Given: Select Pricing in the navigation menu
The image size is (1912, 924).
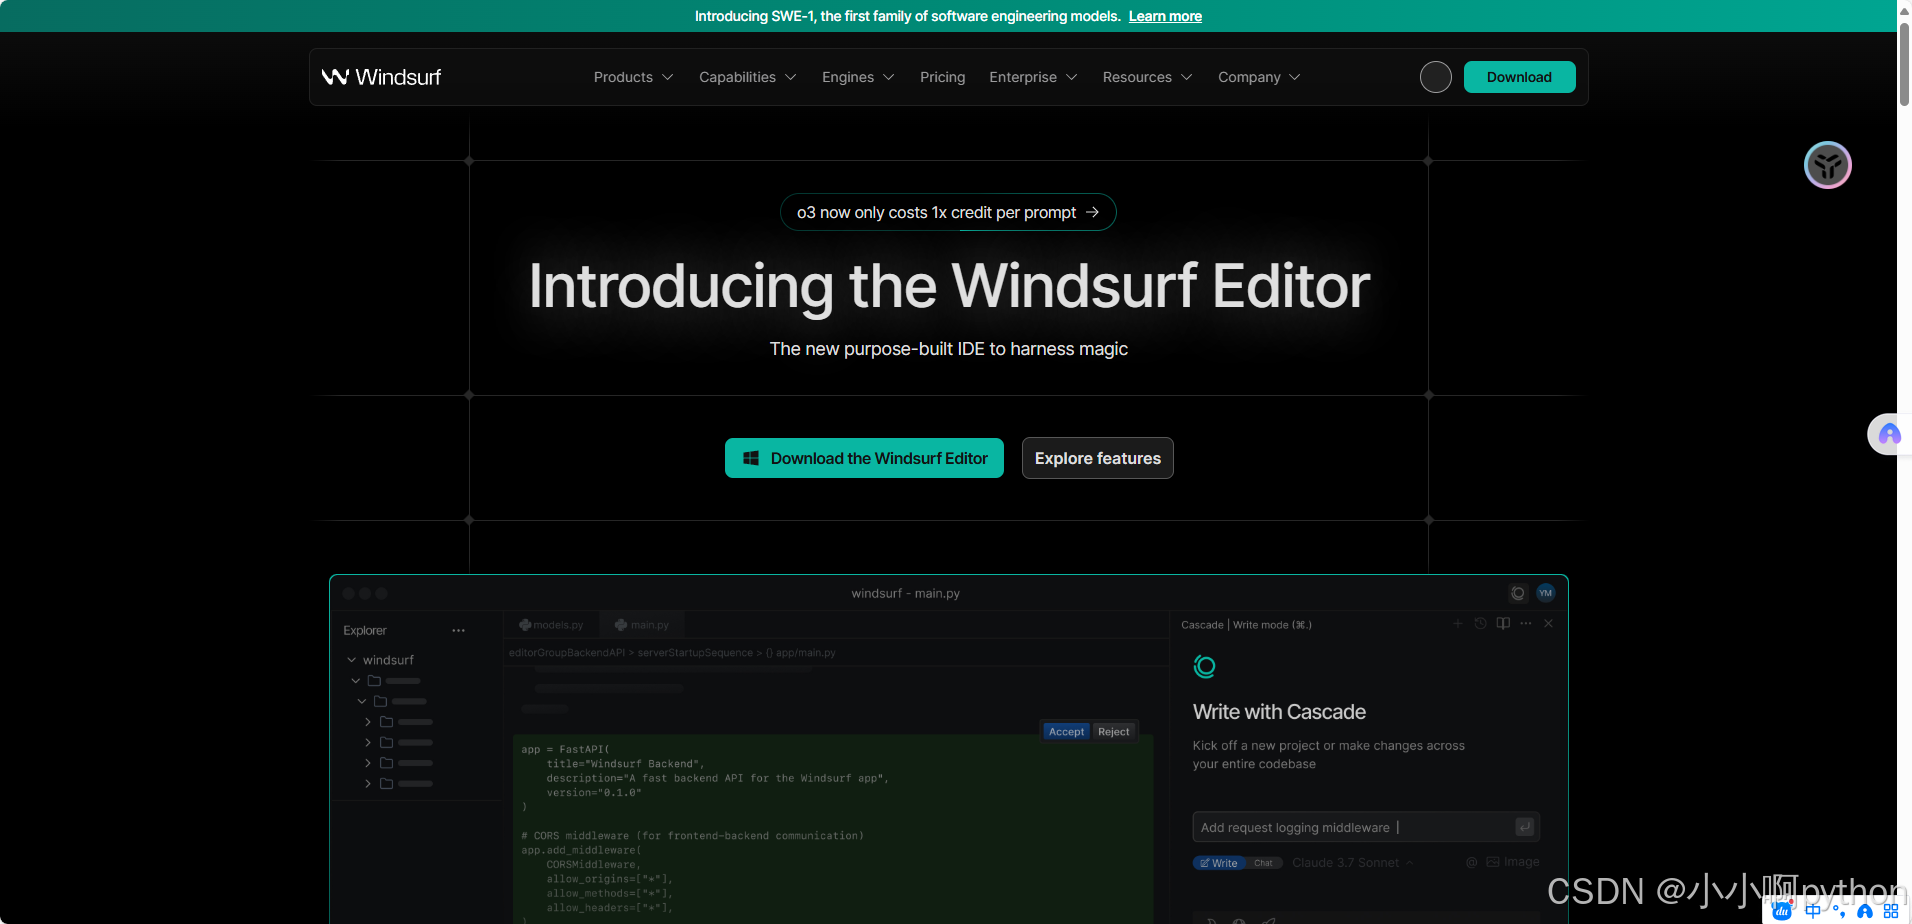Looking at the screenshot, I should pos(941,77).
